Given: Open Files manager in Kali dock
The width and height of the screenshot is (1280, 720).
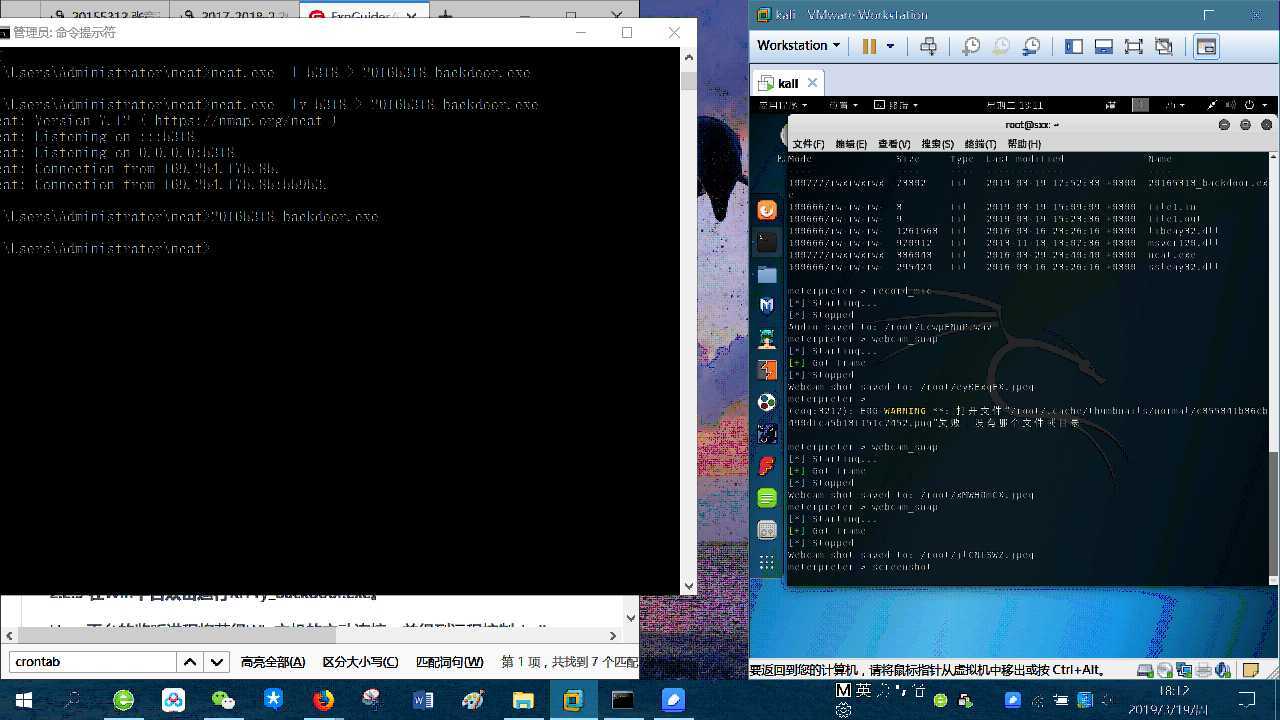Looking at the screenshot, I should coord(767,274).
